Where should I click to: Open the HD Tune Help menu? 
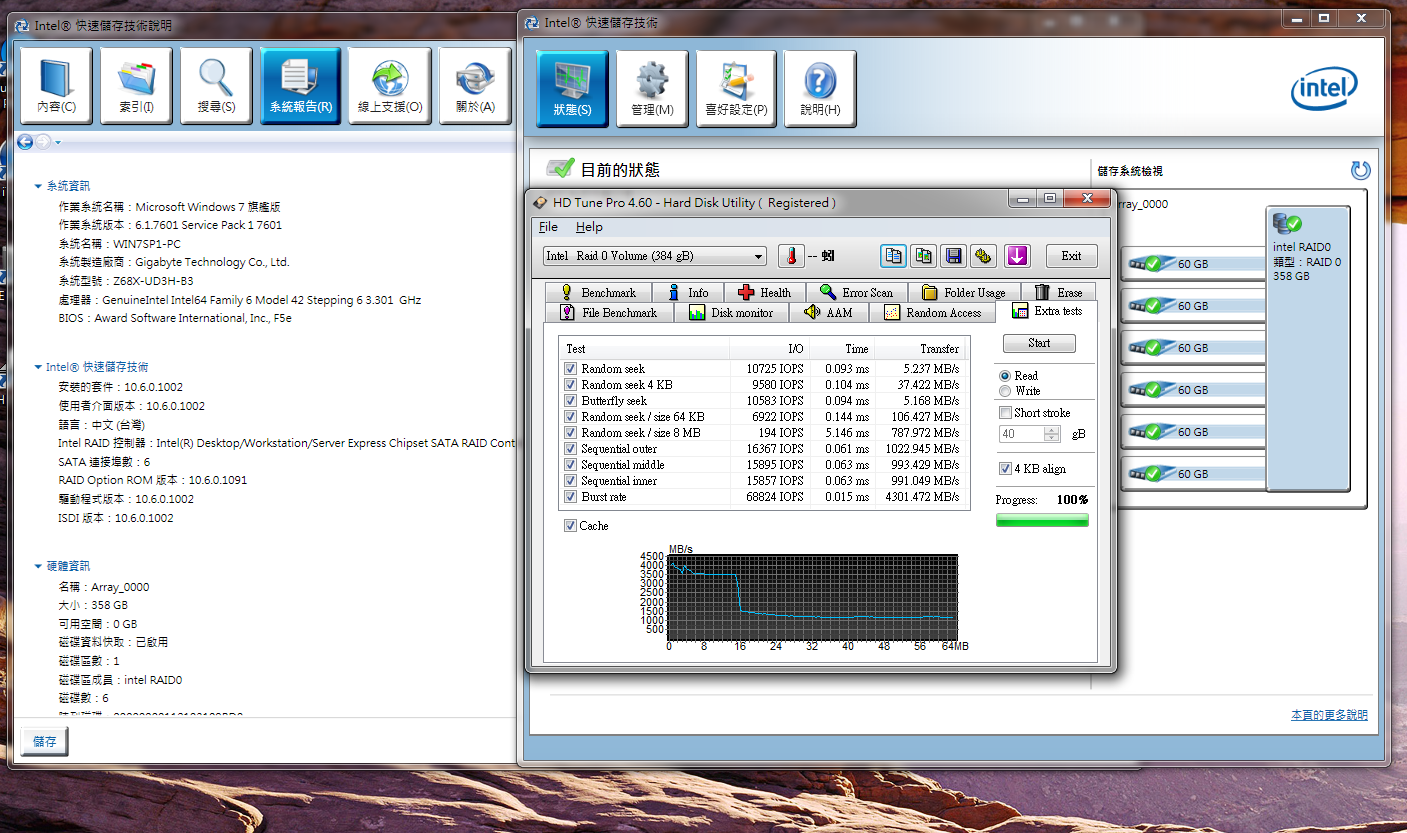pos(589,227)
